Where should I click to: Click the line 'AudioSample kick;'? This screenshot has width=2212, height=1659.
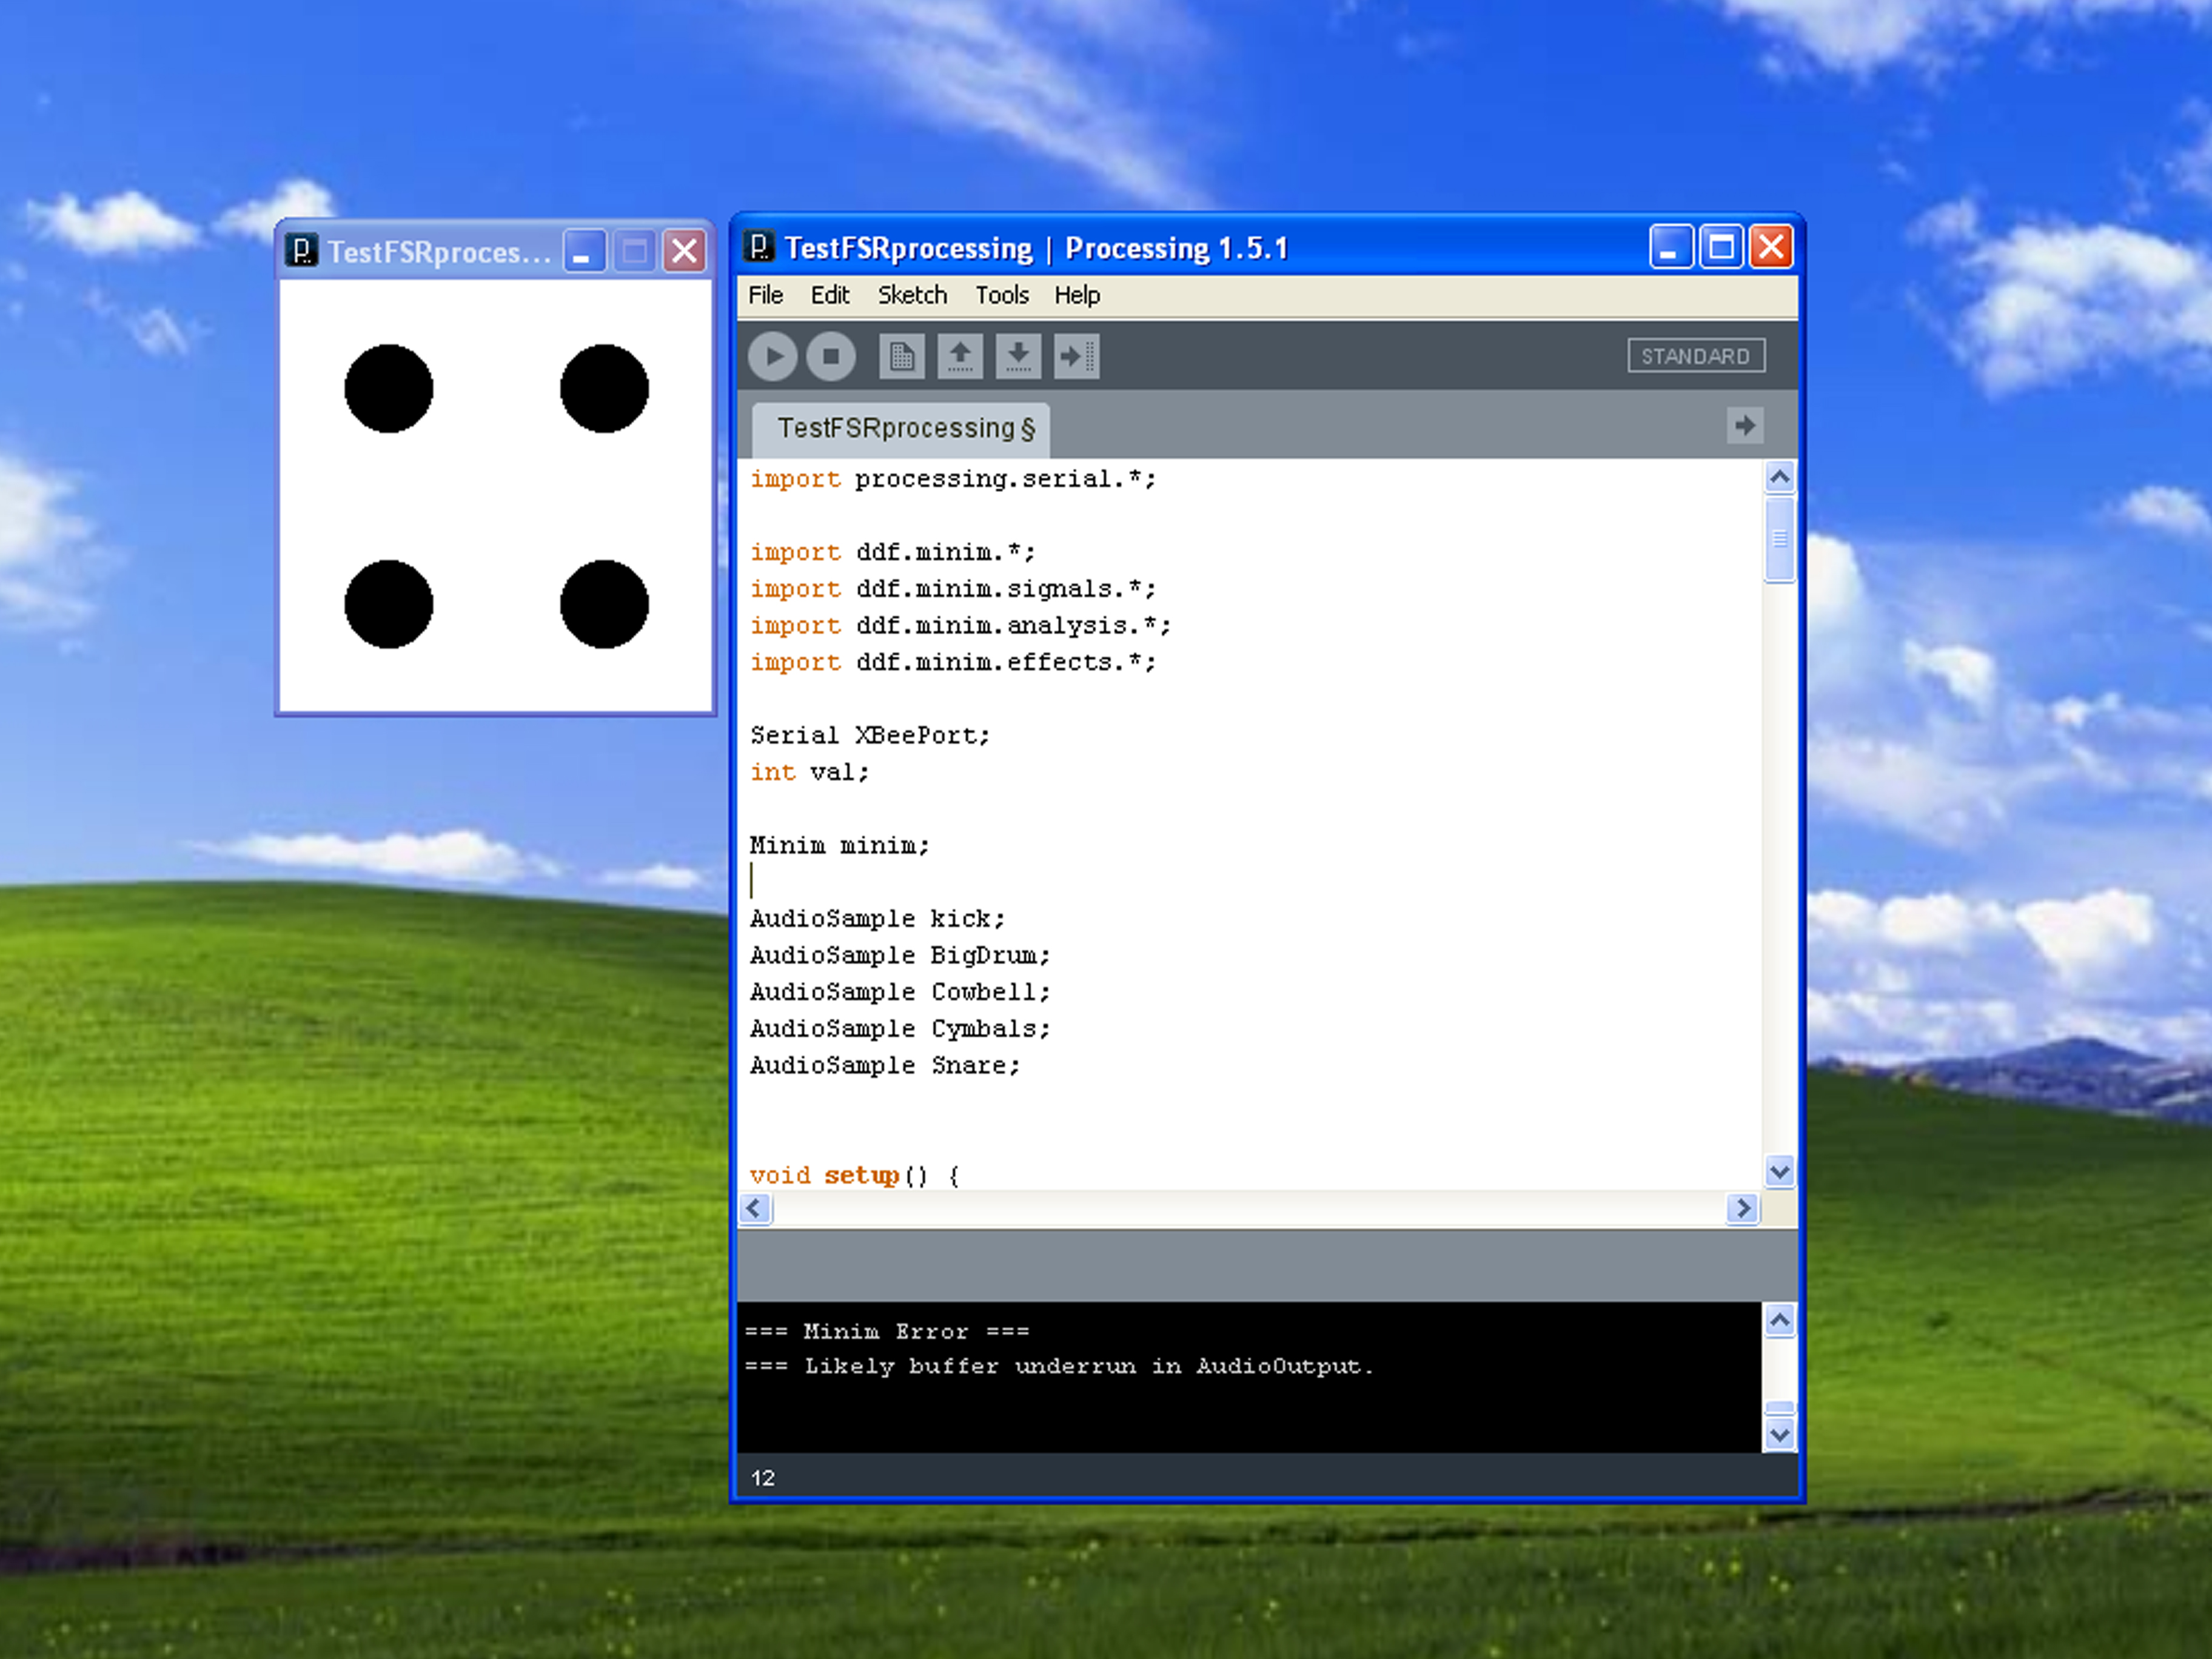click(x=877, y=918)
